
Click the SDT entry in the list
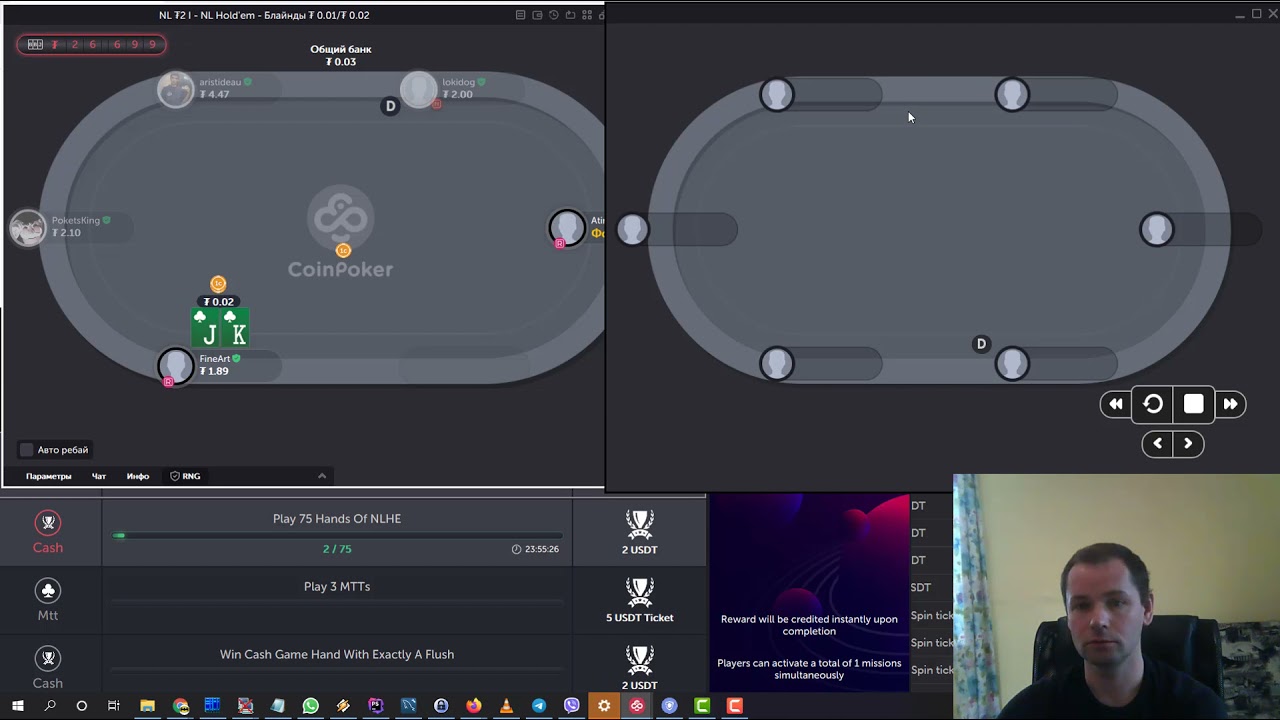(921, 588)
